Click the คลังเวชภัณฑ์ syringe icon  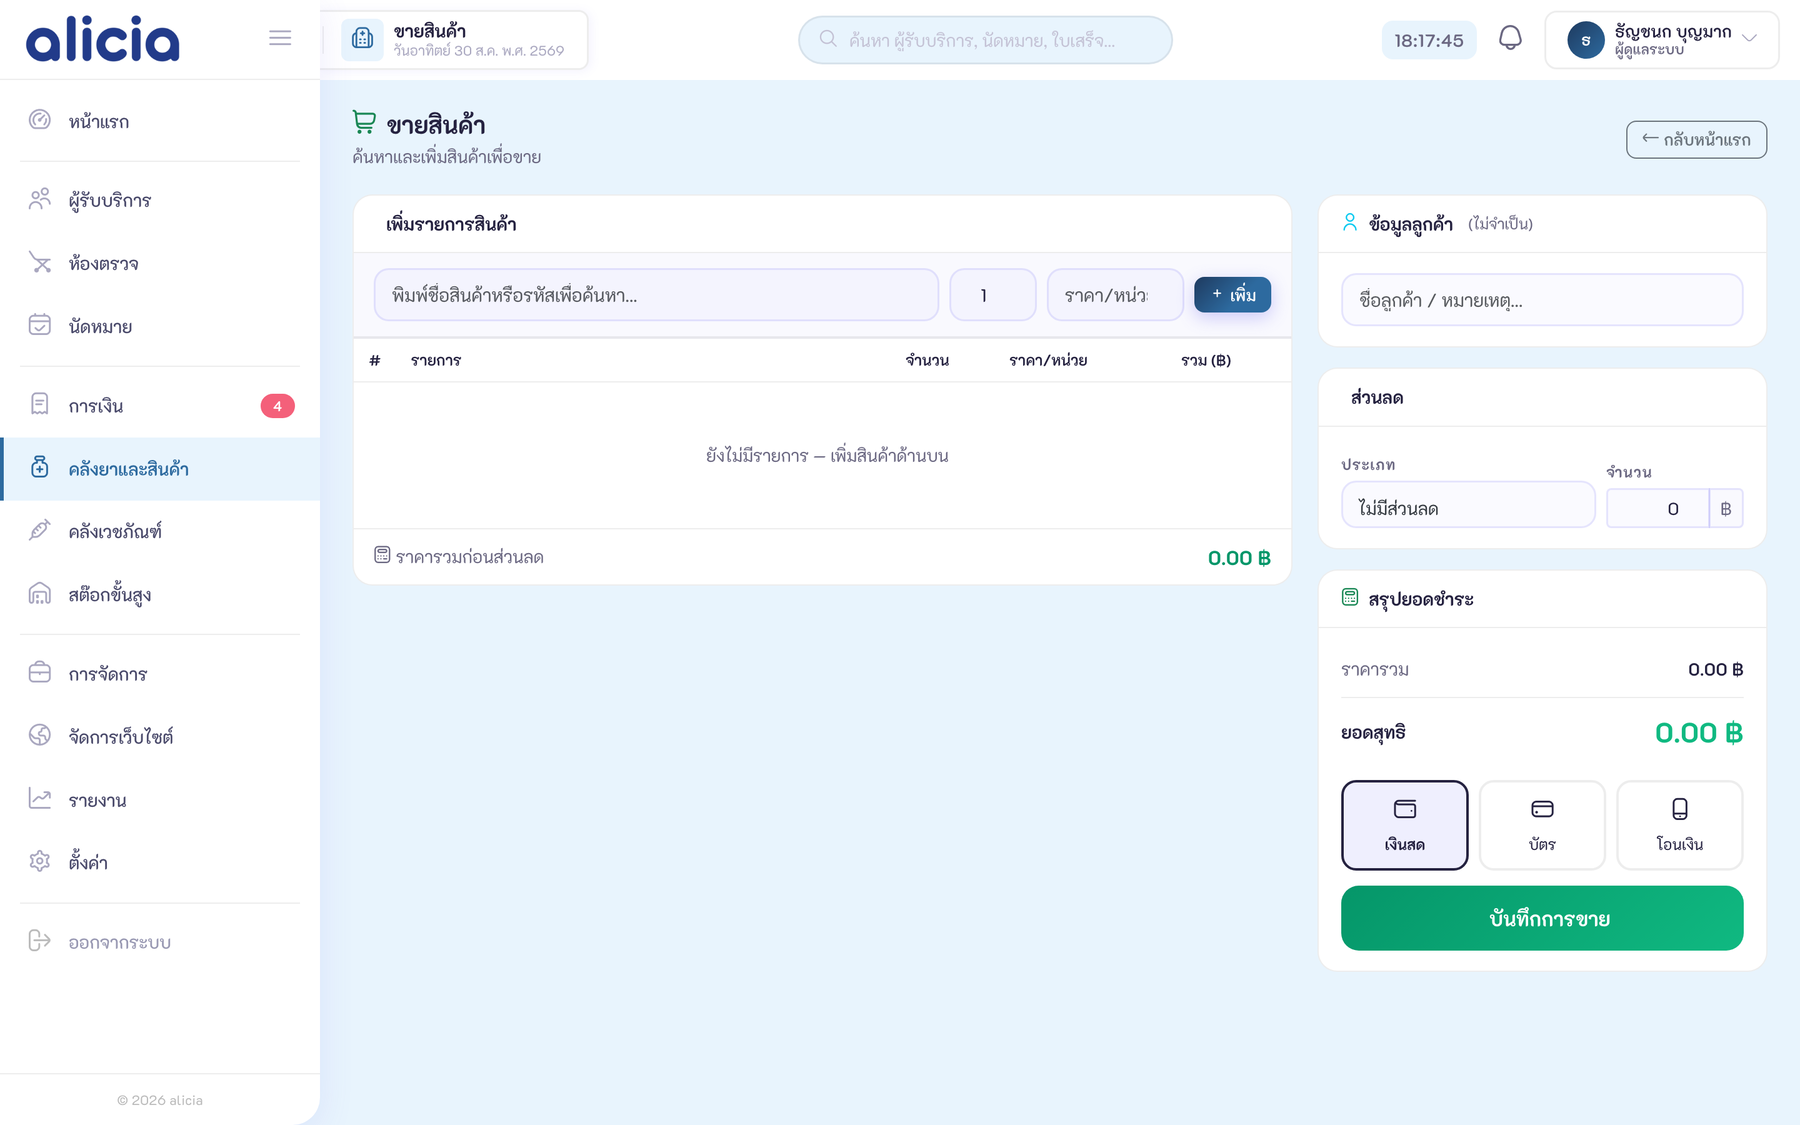(40, 530)
